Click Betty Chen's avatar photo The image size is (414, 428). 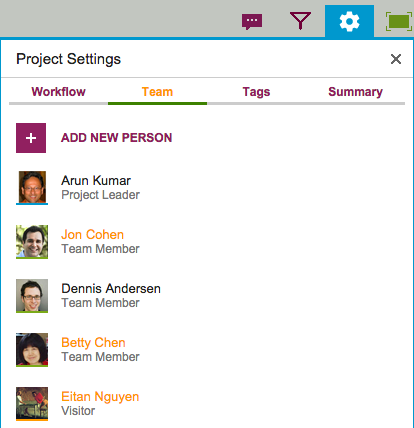[x=32, y=350]
